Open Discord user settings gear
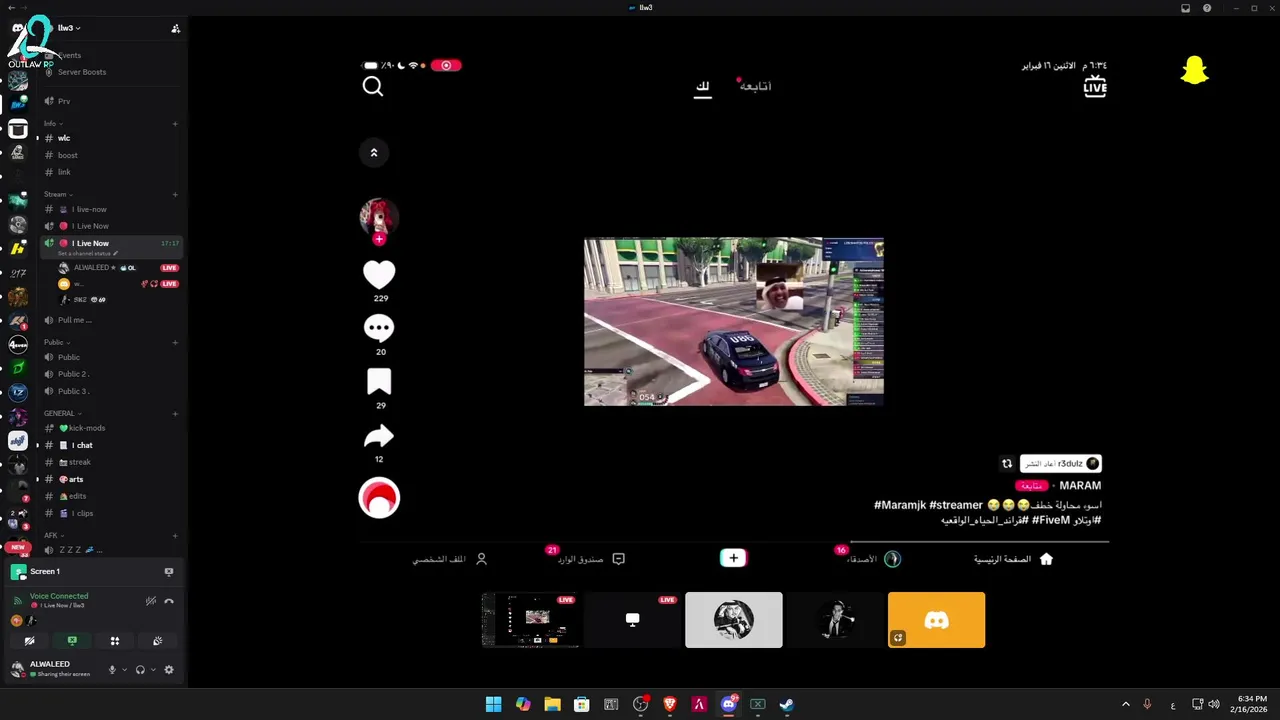This screenshot has width=1280, height=720. (x=169, y=670)
